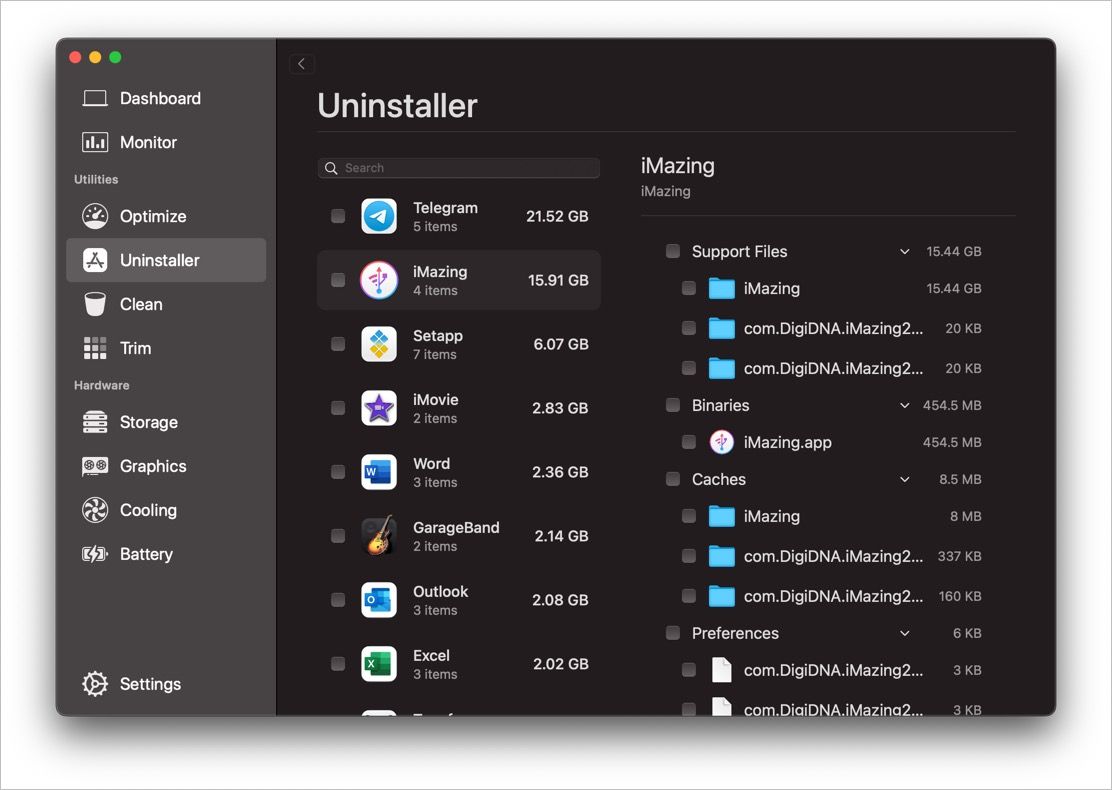Click the back arrow button
The width and height of the screenshot is (1112, 790).
(302, 64)
